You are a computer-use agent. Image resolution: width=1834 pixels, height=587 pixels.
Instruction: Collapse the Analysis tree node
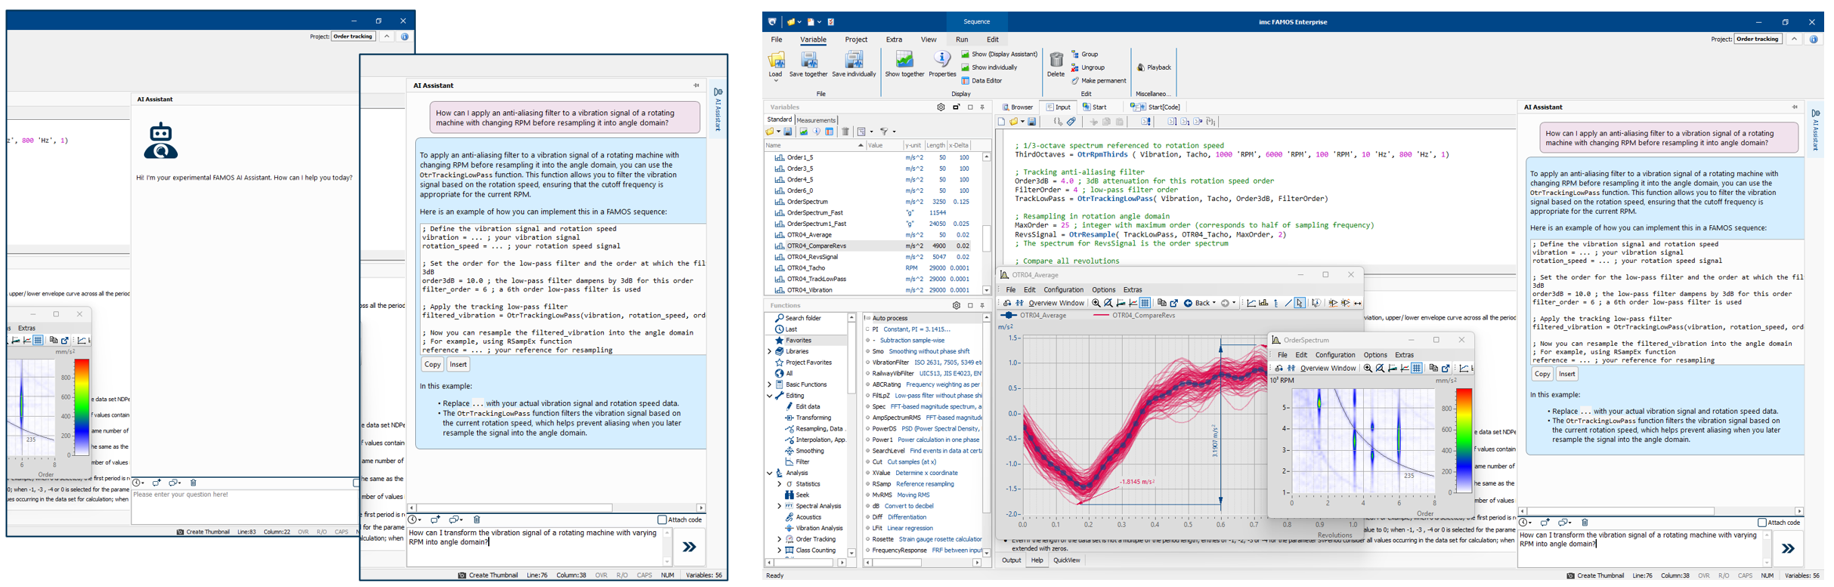point(770,473)
